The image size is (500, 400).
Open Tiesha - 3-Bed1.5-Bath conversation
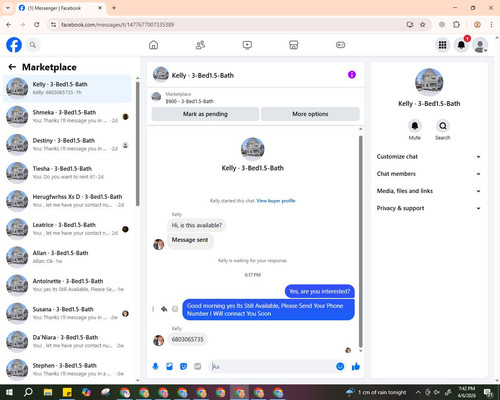point(67,173)
